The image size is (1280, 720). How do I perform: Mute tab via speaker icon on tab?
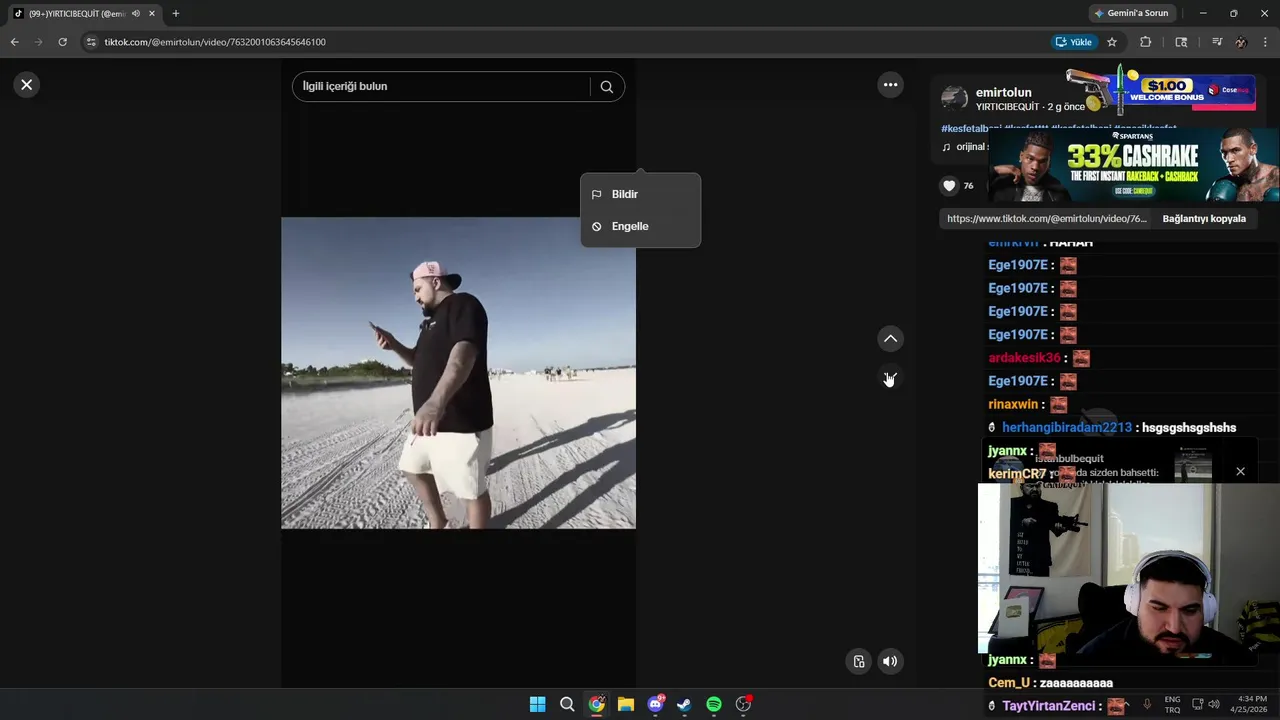pos(136,14)
